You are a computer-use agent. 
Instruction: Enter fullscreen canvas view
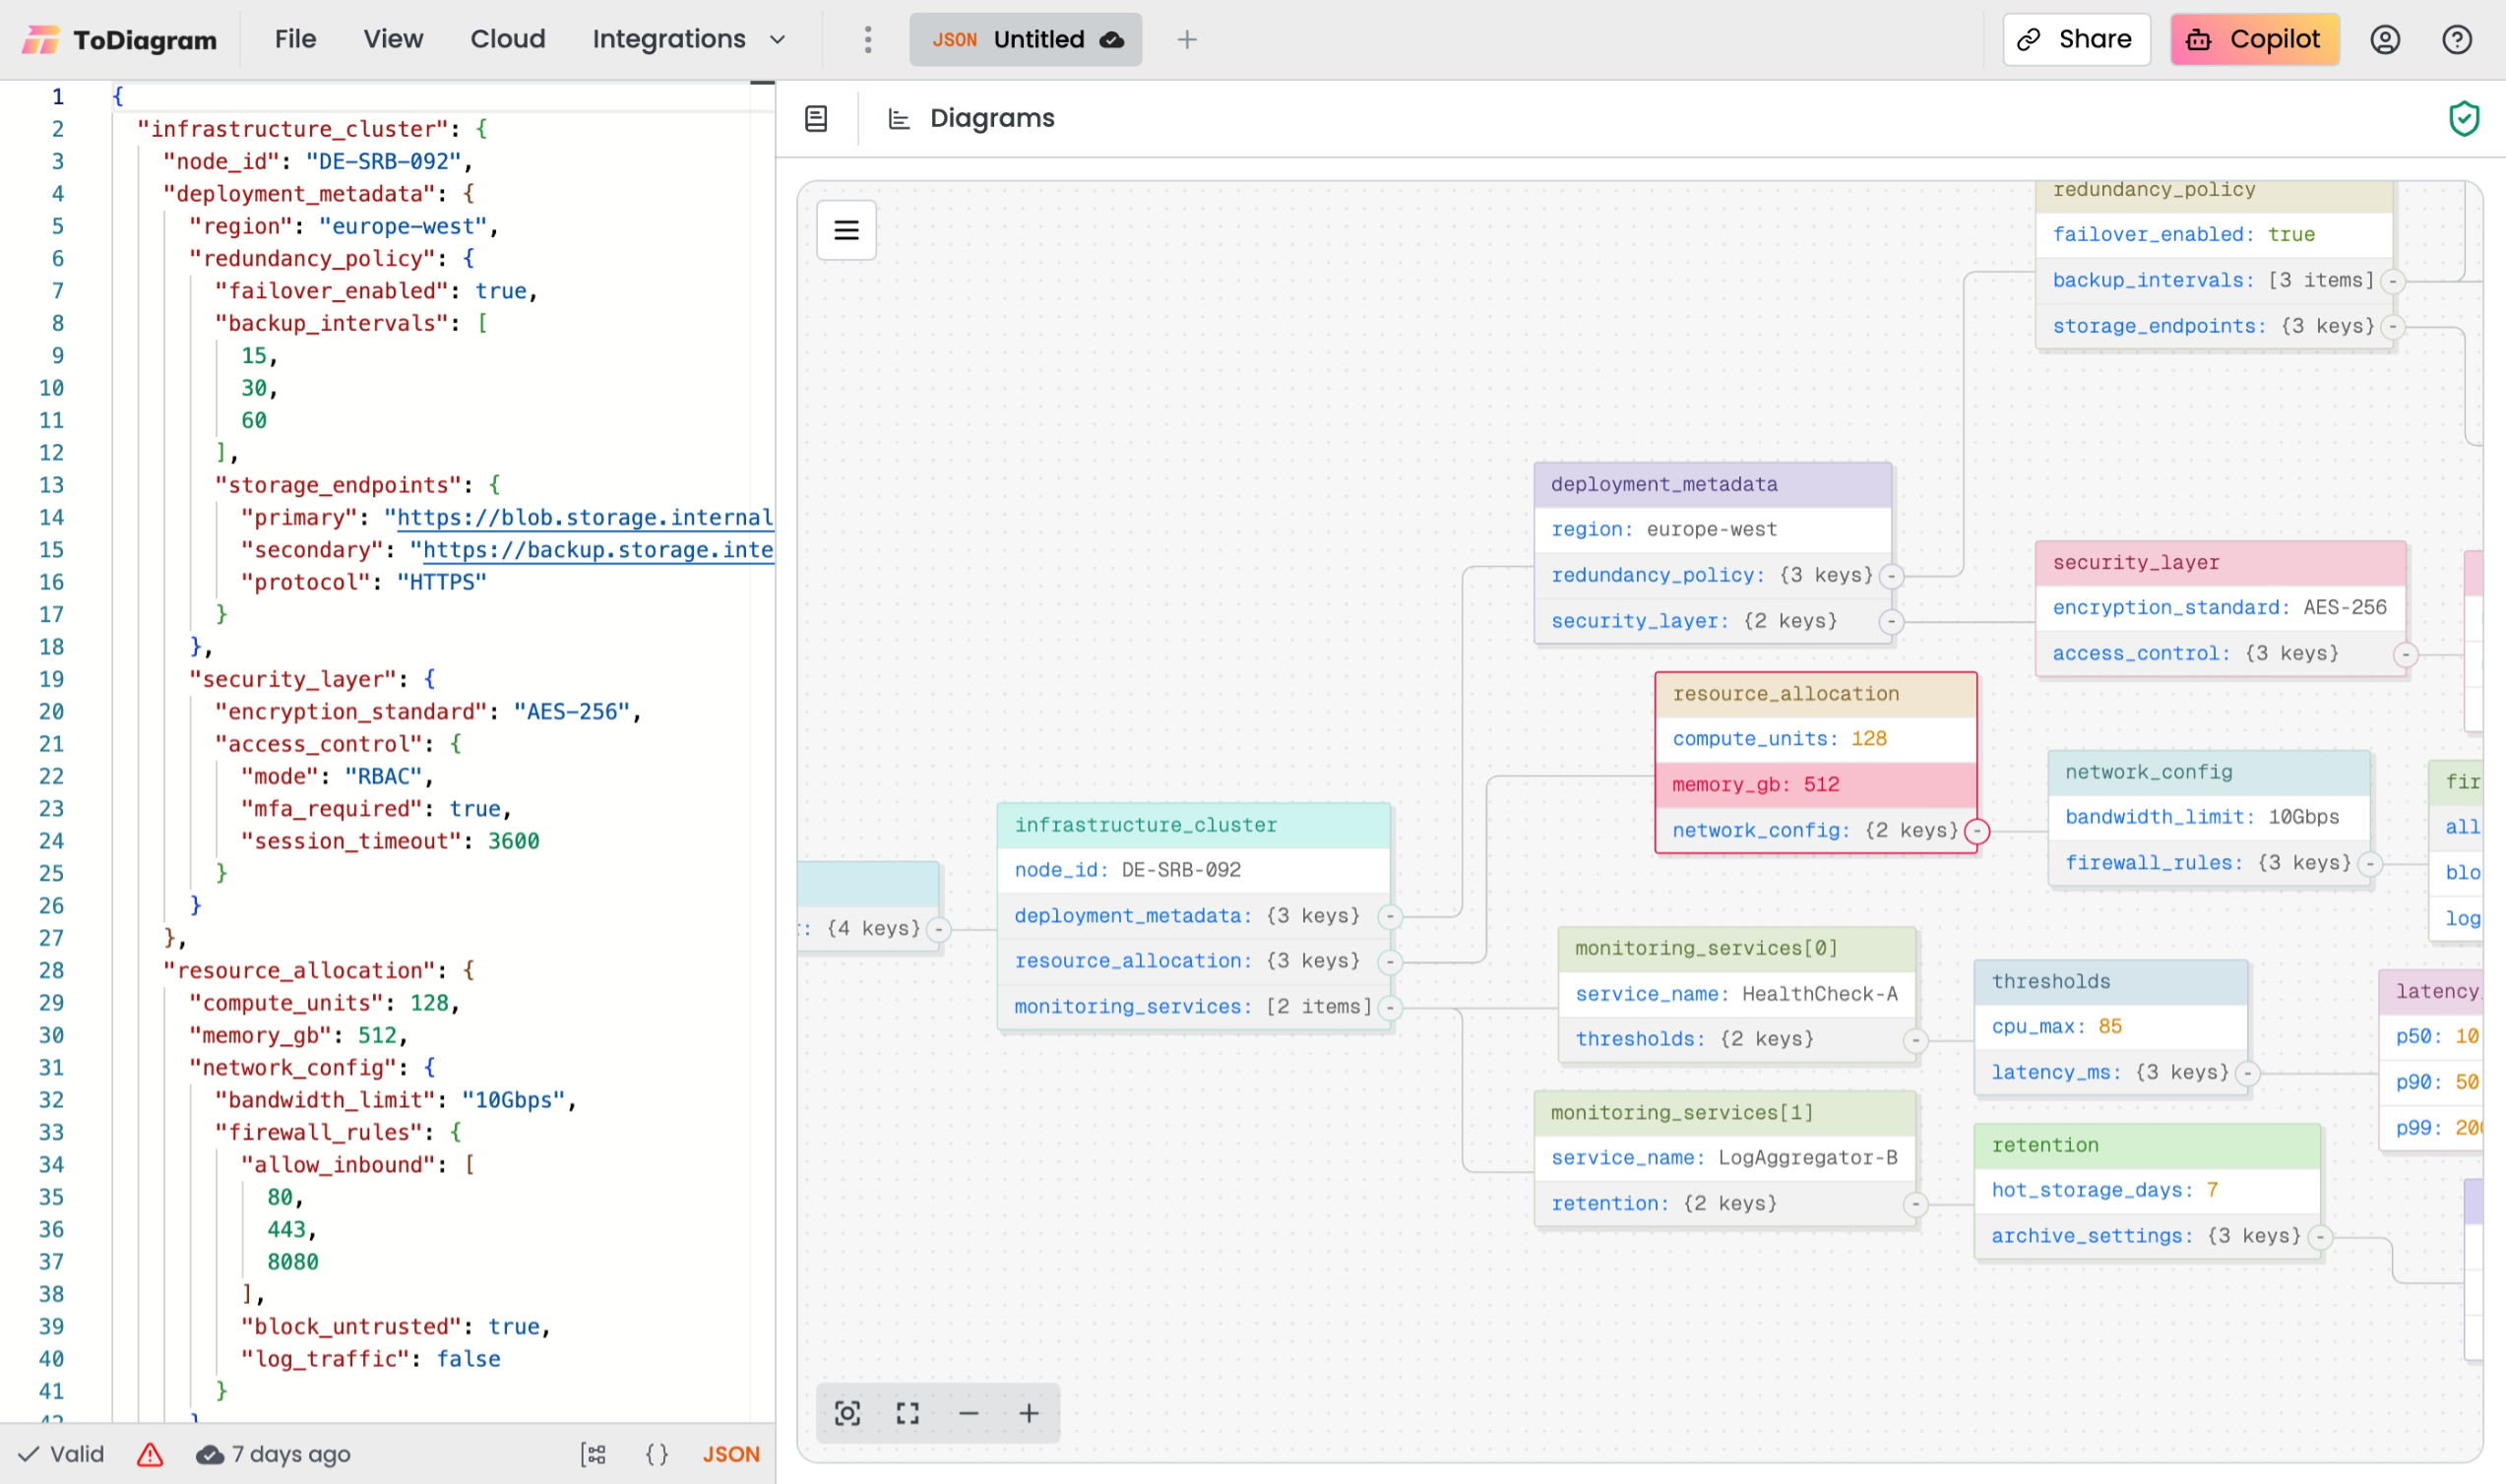907,1413
